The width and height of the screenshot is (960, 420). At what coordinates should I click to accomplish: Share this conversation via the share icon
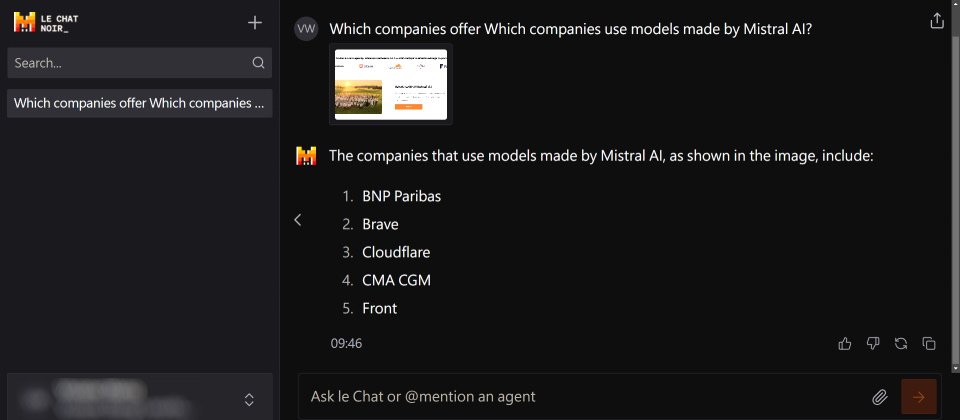tap(937, 21)
